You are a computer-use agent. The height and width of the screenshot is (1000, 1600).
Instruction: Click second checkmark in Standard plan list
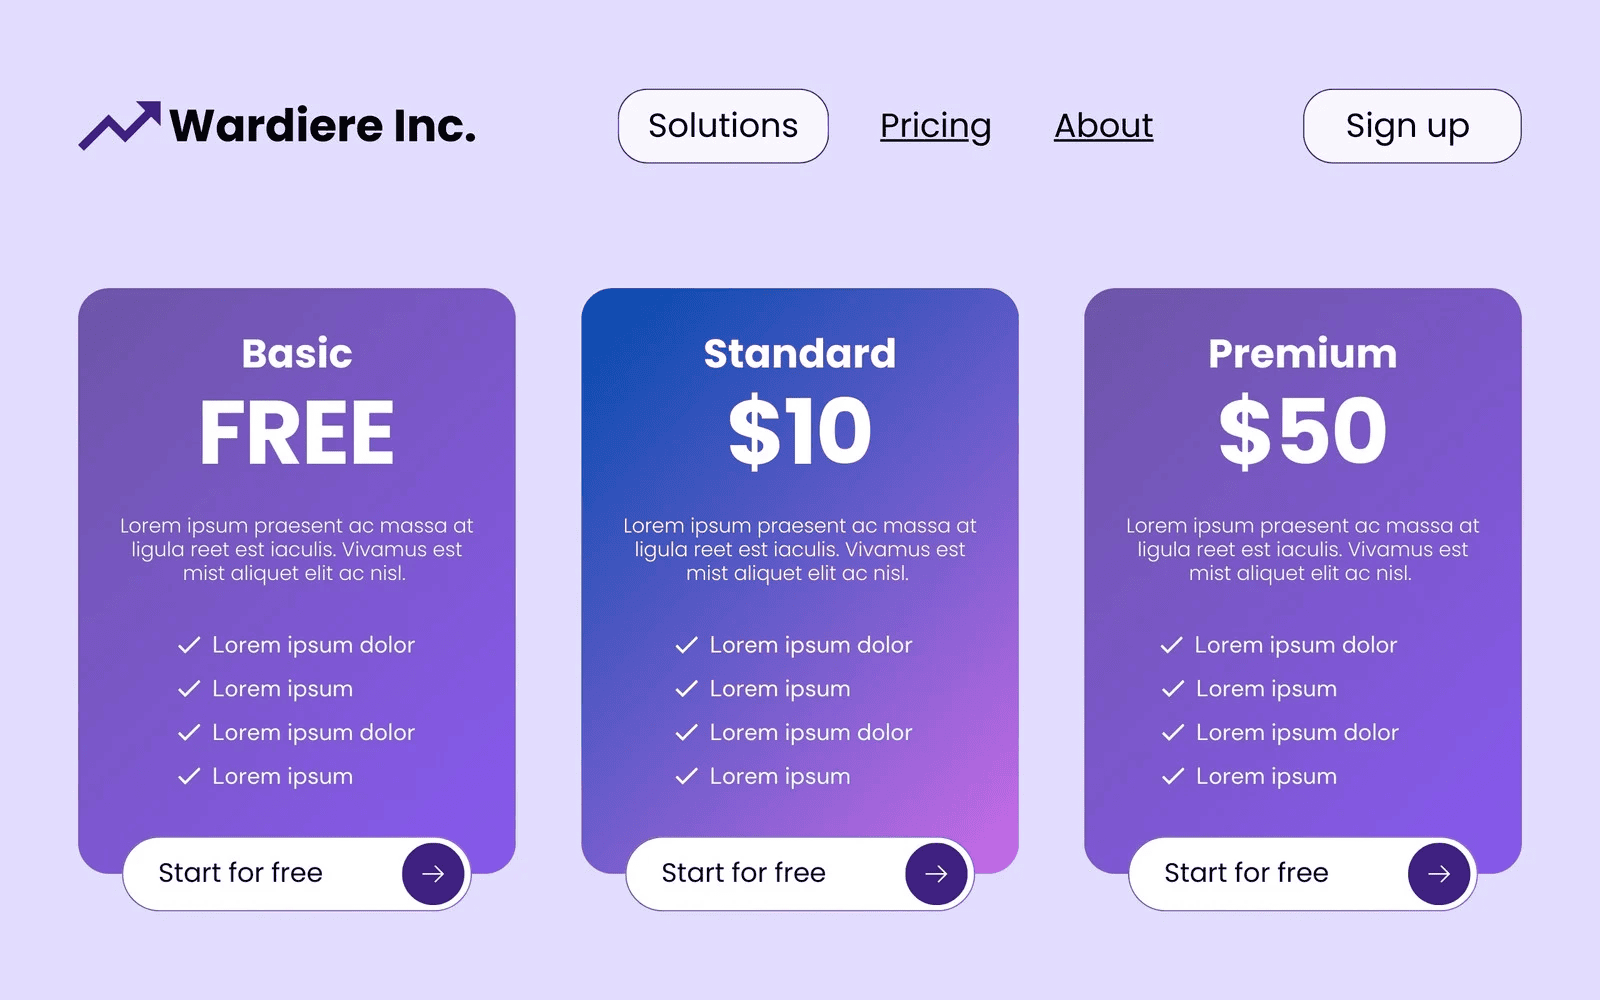(686, 689)
